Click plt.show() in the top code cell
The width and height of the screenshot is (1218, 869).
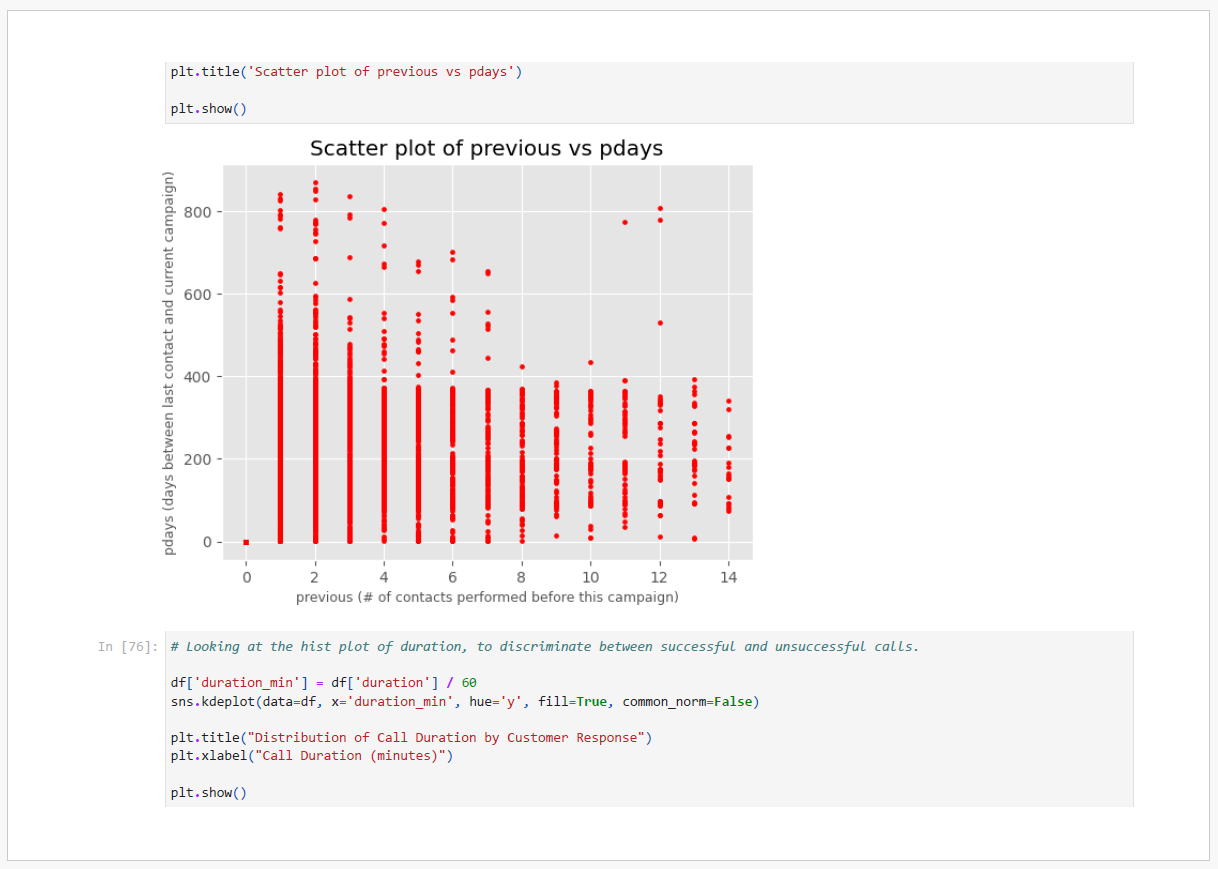click(x=208, y=108)
